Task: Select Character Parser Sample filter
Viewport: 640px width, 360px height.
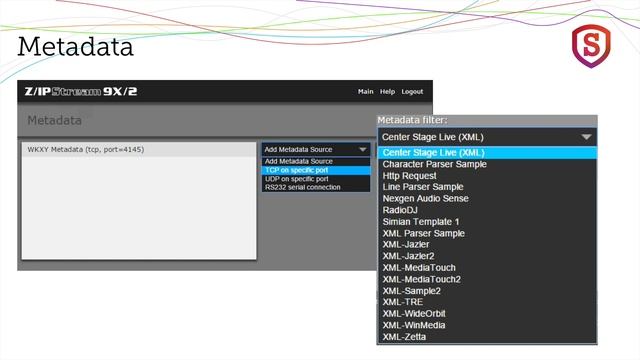Action: coord(487,164)
